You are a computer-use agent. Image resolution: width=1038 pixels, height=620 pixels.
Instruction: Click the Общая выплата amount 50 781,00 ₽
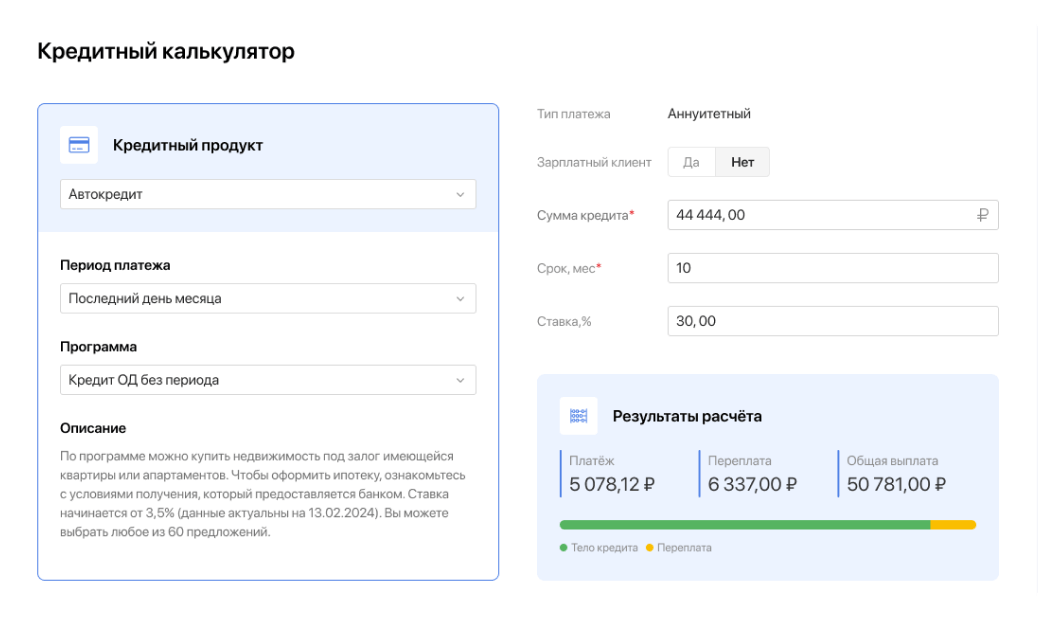pyautogui.click(x=896, y=485)
